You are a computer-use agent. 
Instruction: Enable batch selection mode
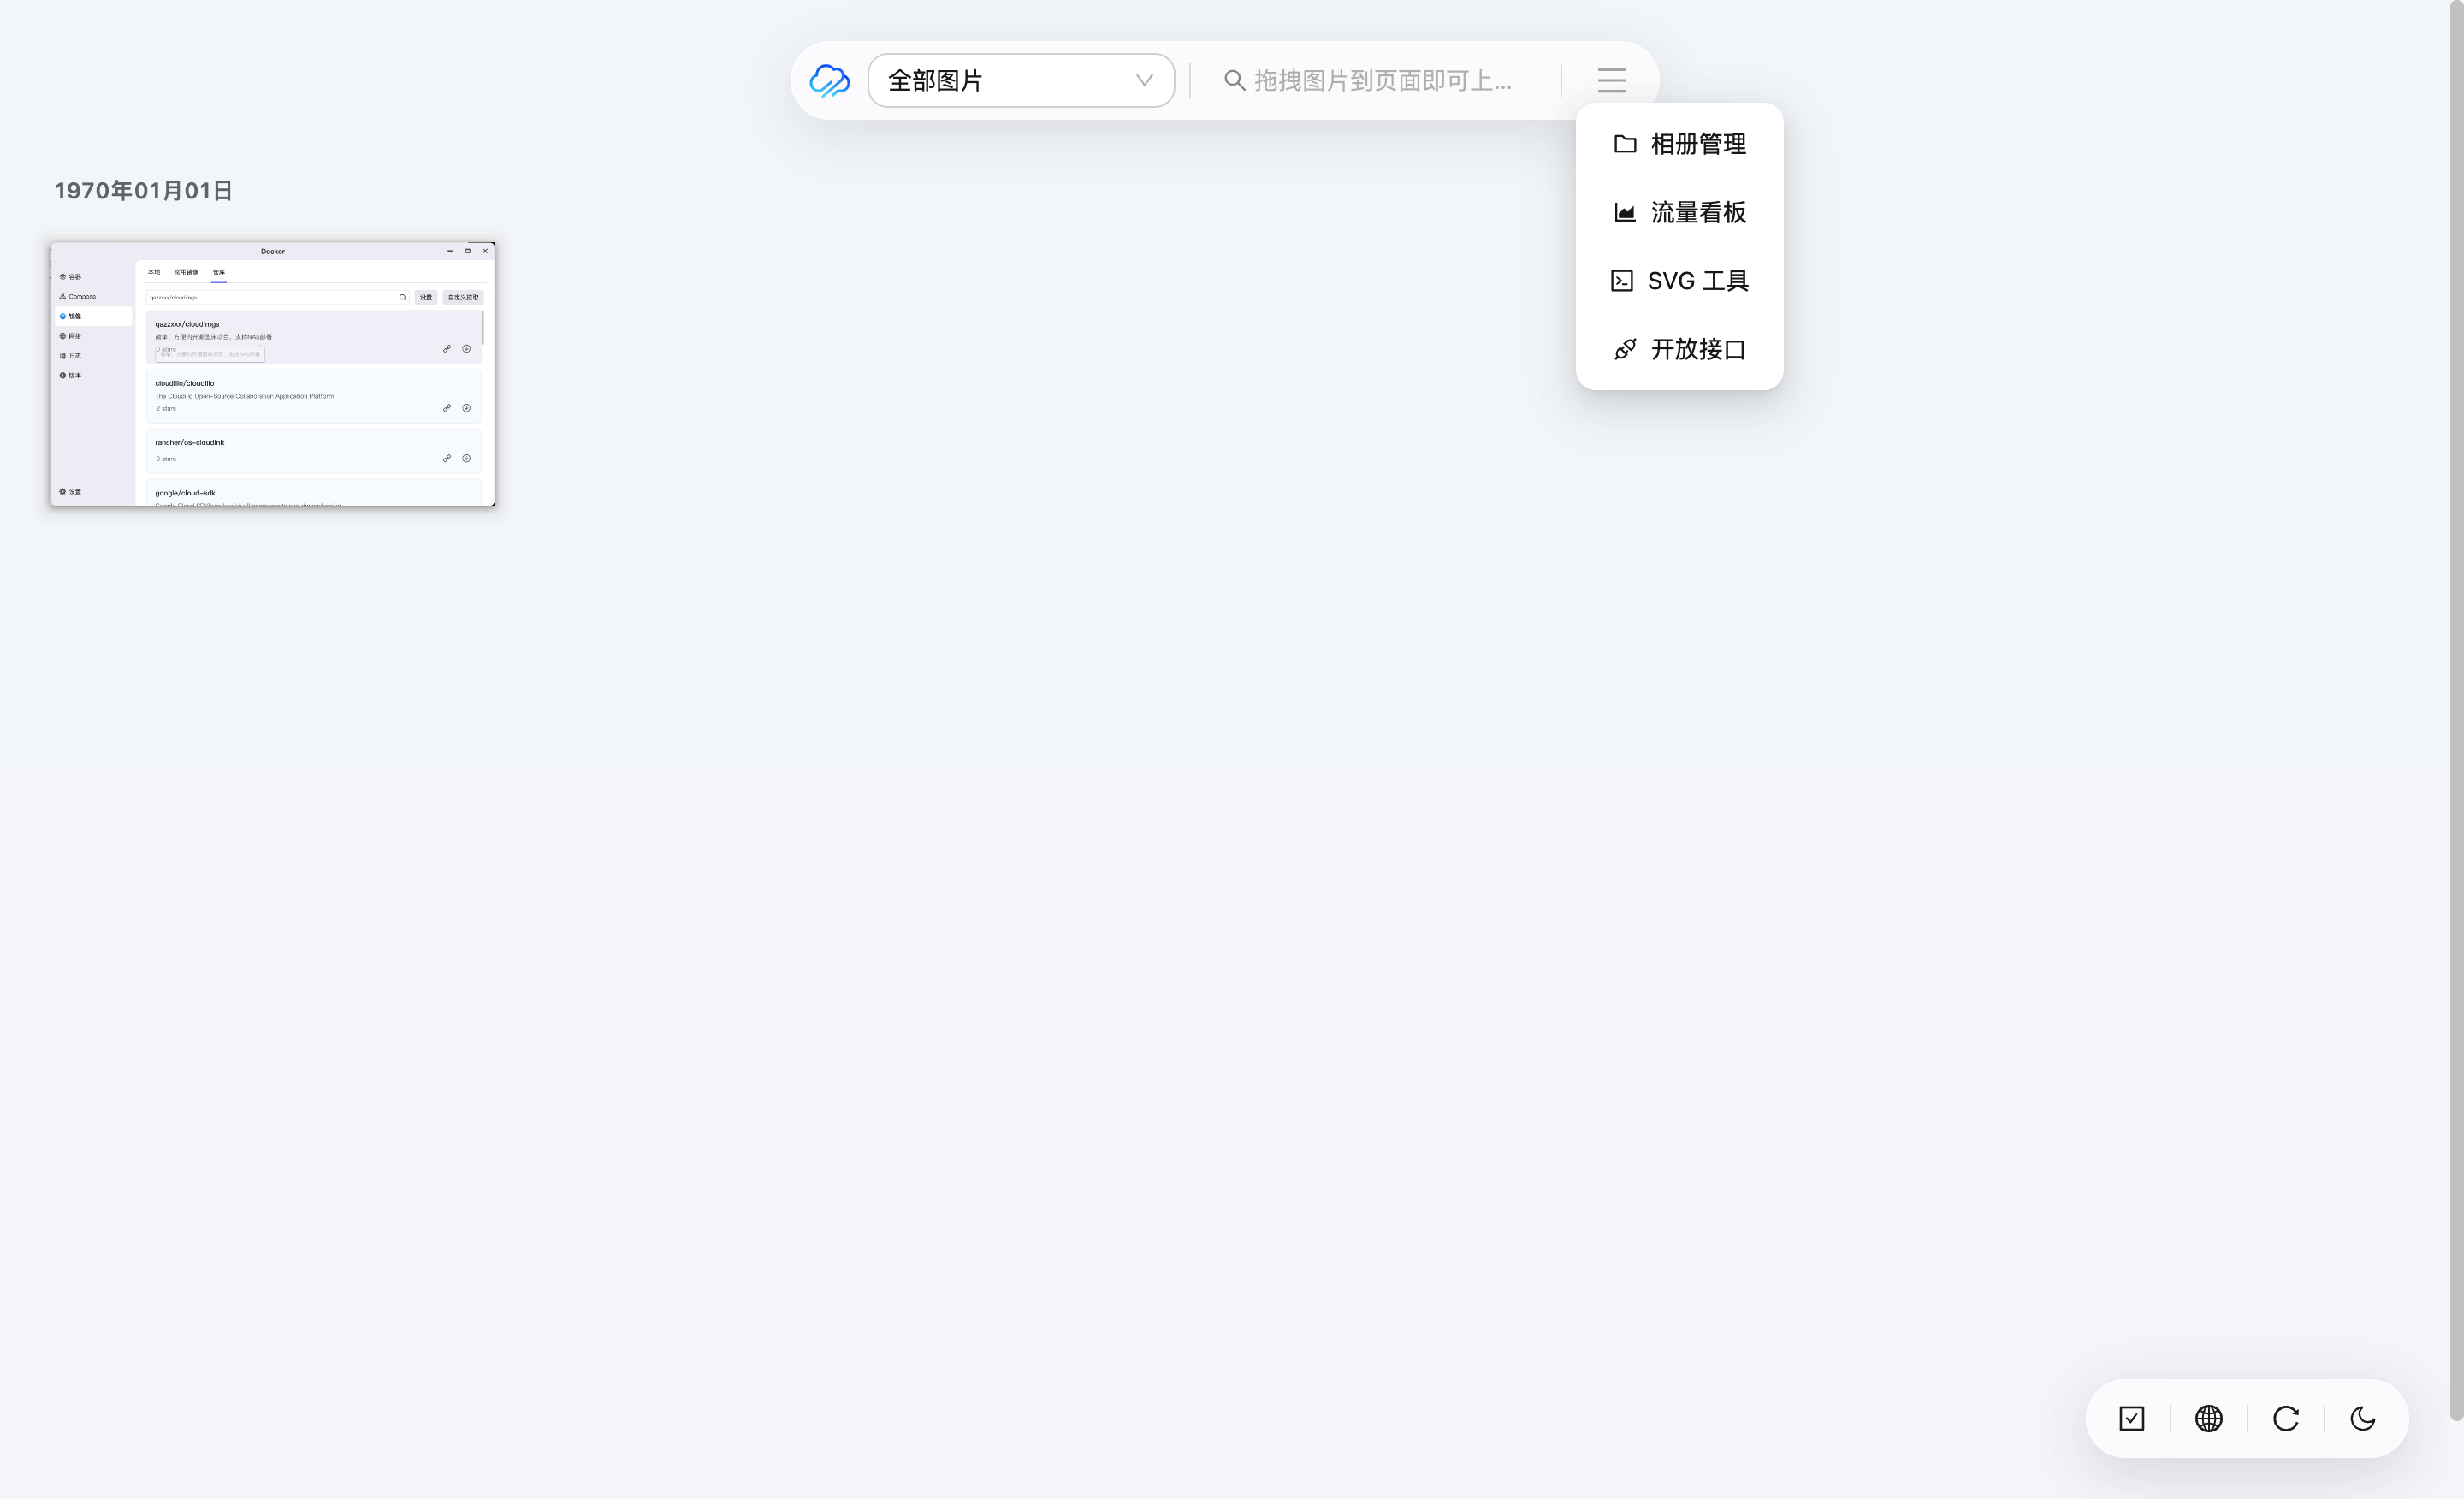[2132, 1419]
